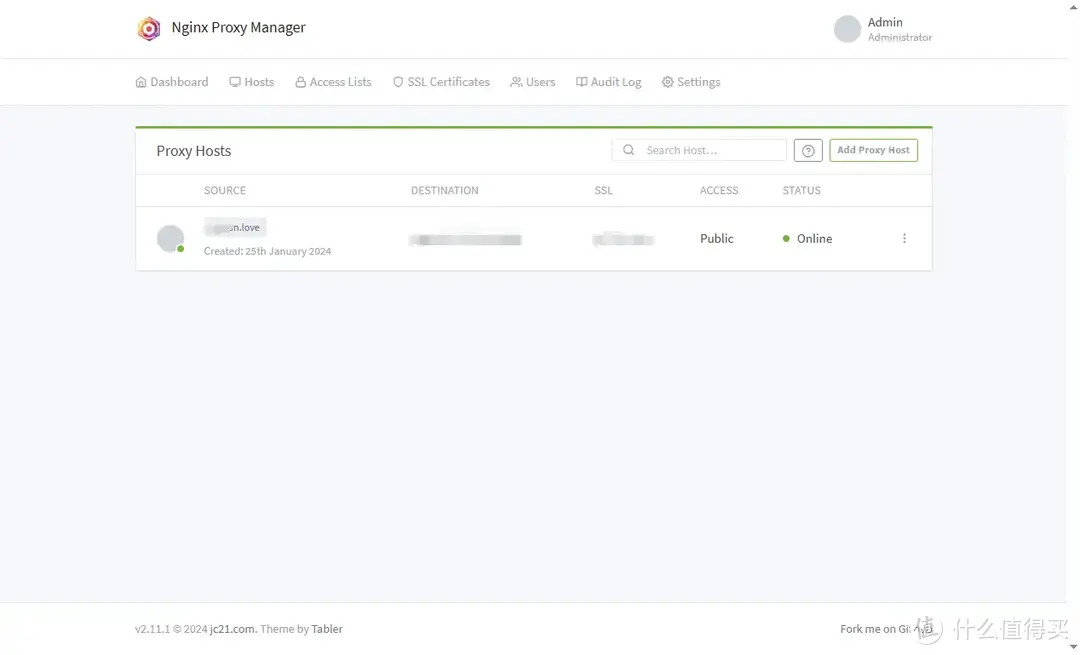Open the Nginx Proxy Manager title link

click(x=238, y=28)
